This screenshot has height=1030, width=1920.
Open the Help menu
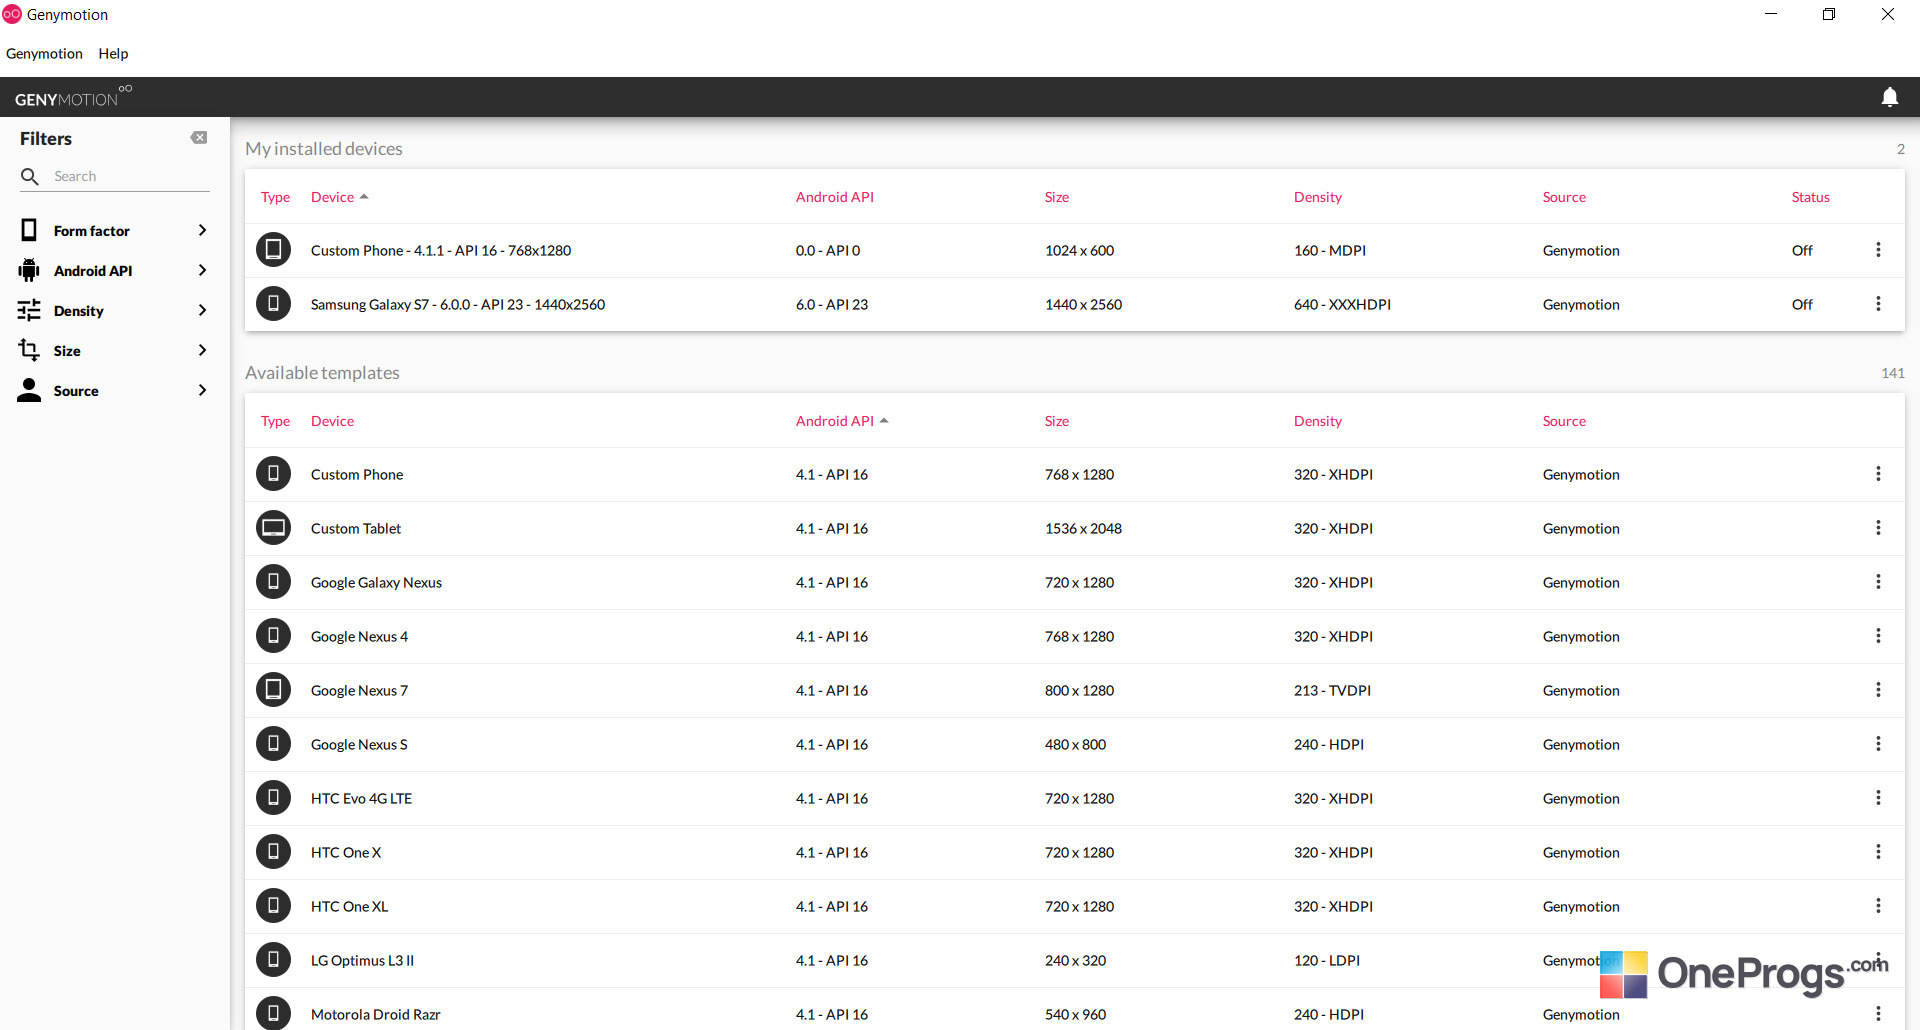pyautogui.click(x=113, y=54)
